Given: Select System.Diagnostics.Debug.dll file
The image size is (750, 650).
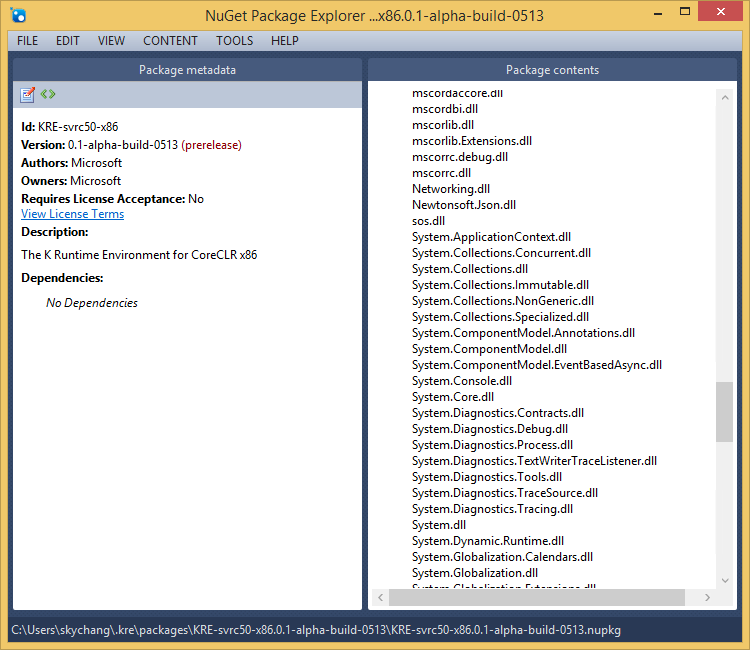Looking at the screenshot, I should pos(490,429).
